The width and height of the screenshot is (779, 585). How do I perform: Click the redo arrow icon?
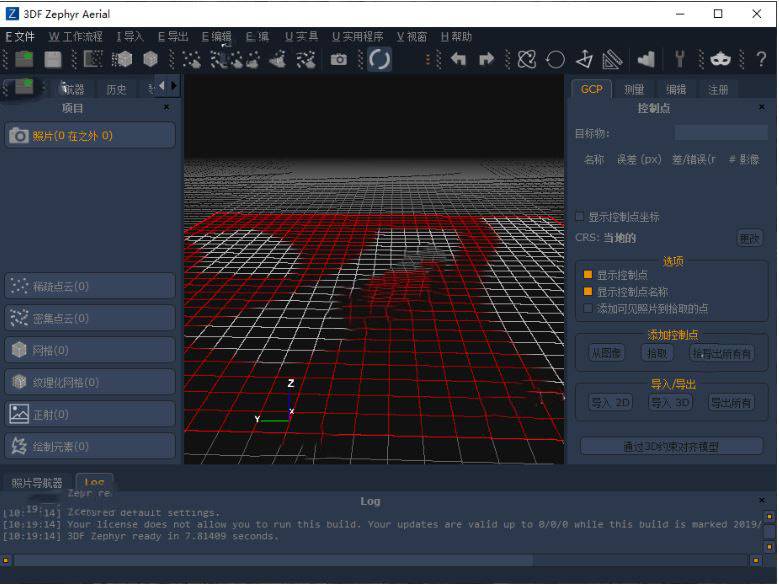click(486, 59)
